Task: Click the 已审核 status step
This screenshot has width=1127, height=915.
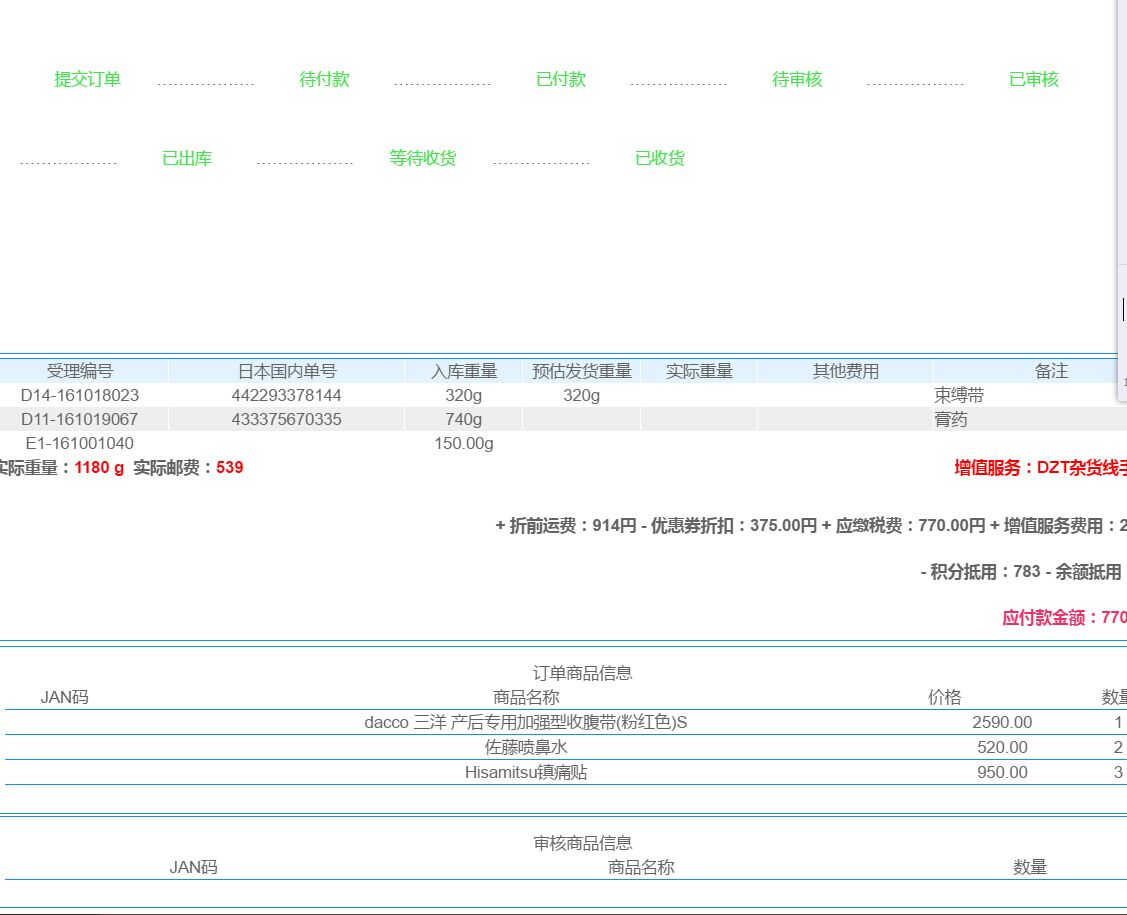Action: pyautogui.click(x=1034, y=79)
